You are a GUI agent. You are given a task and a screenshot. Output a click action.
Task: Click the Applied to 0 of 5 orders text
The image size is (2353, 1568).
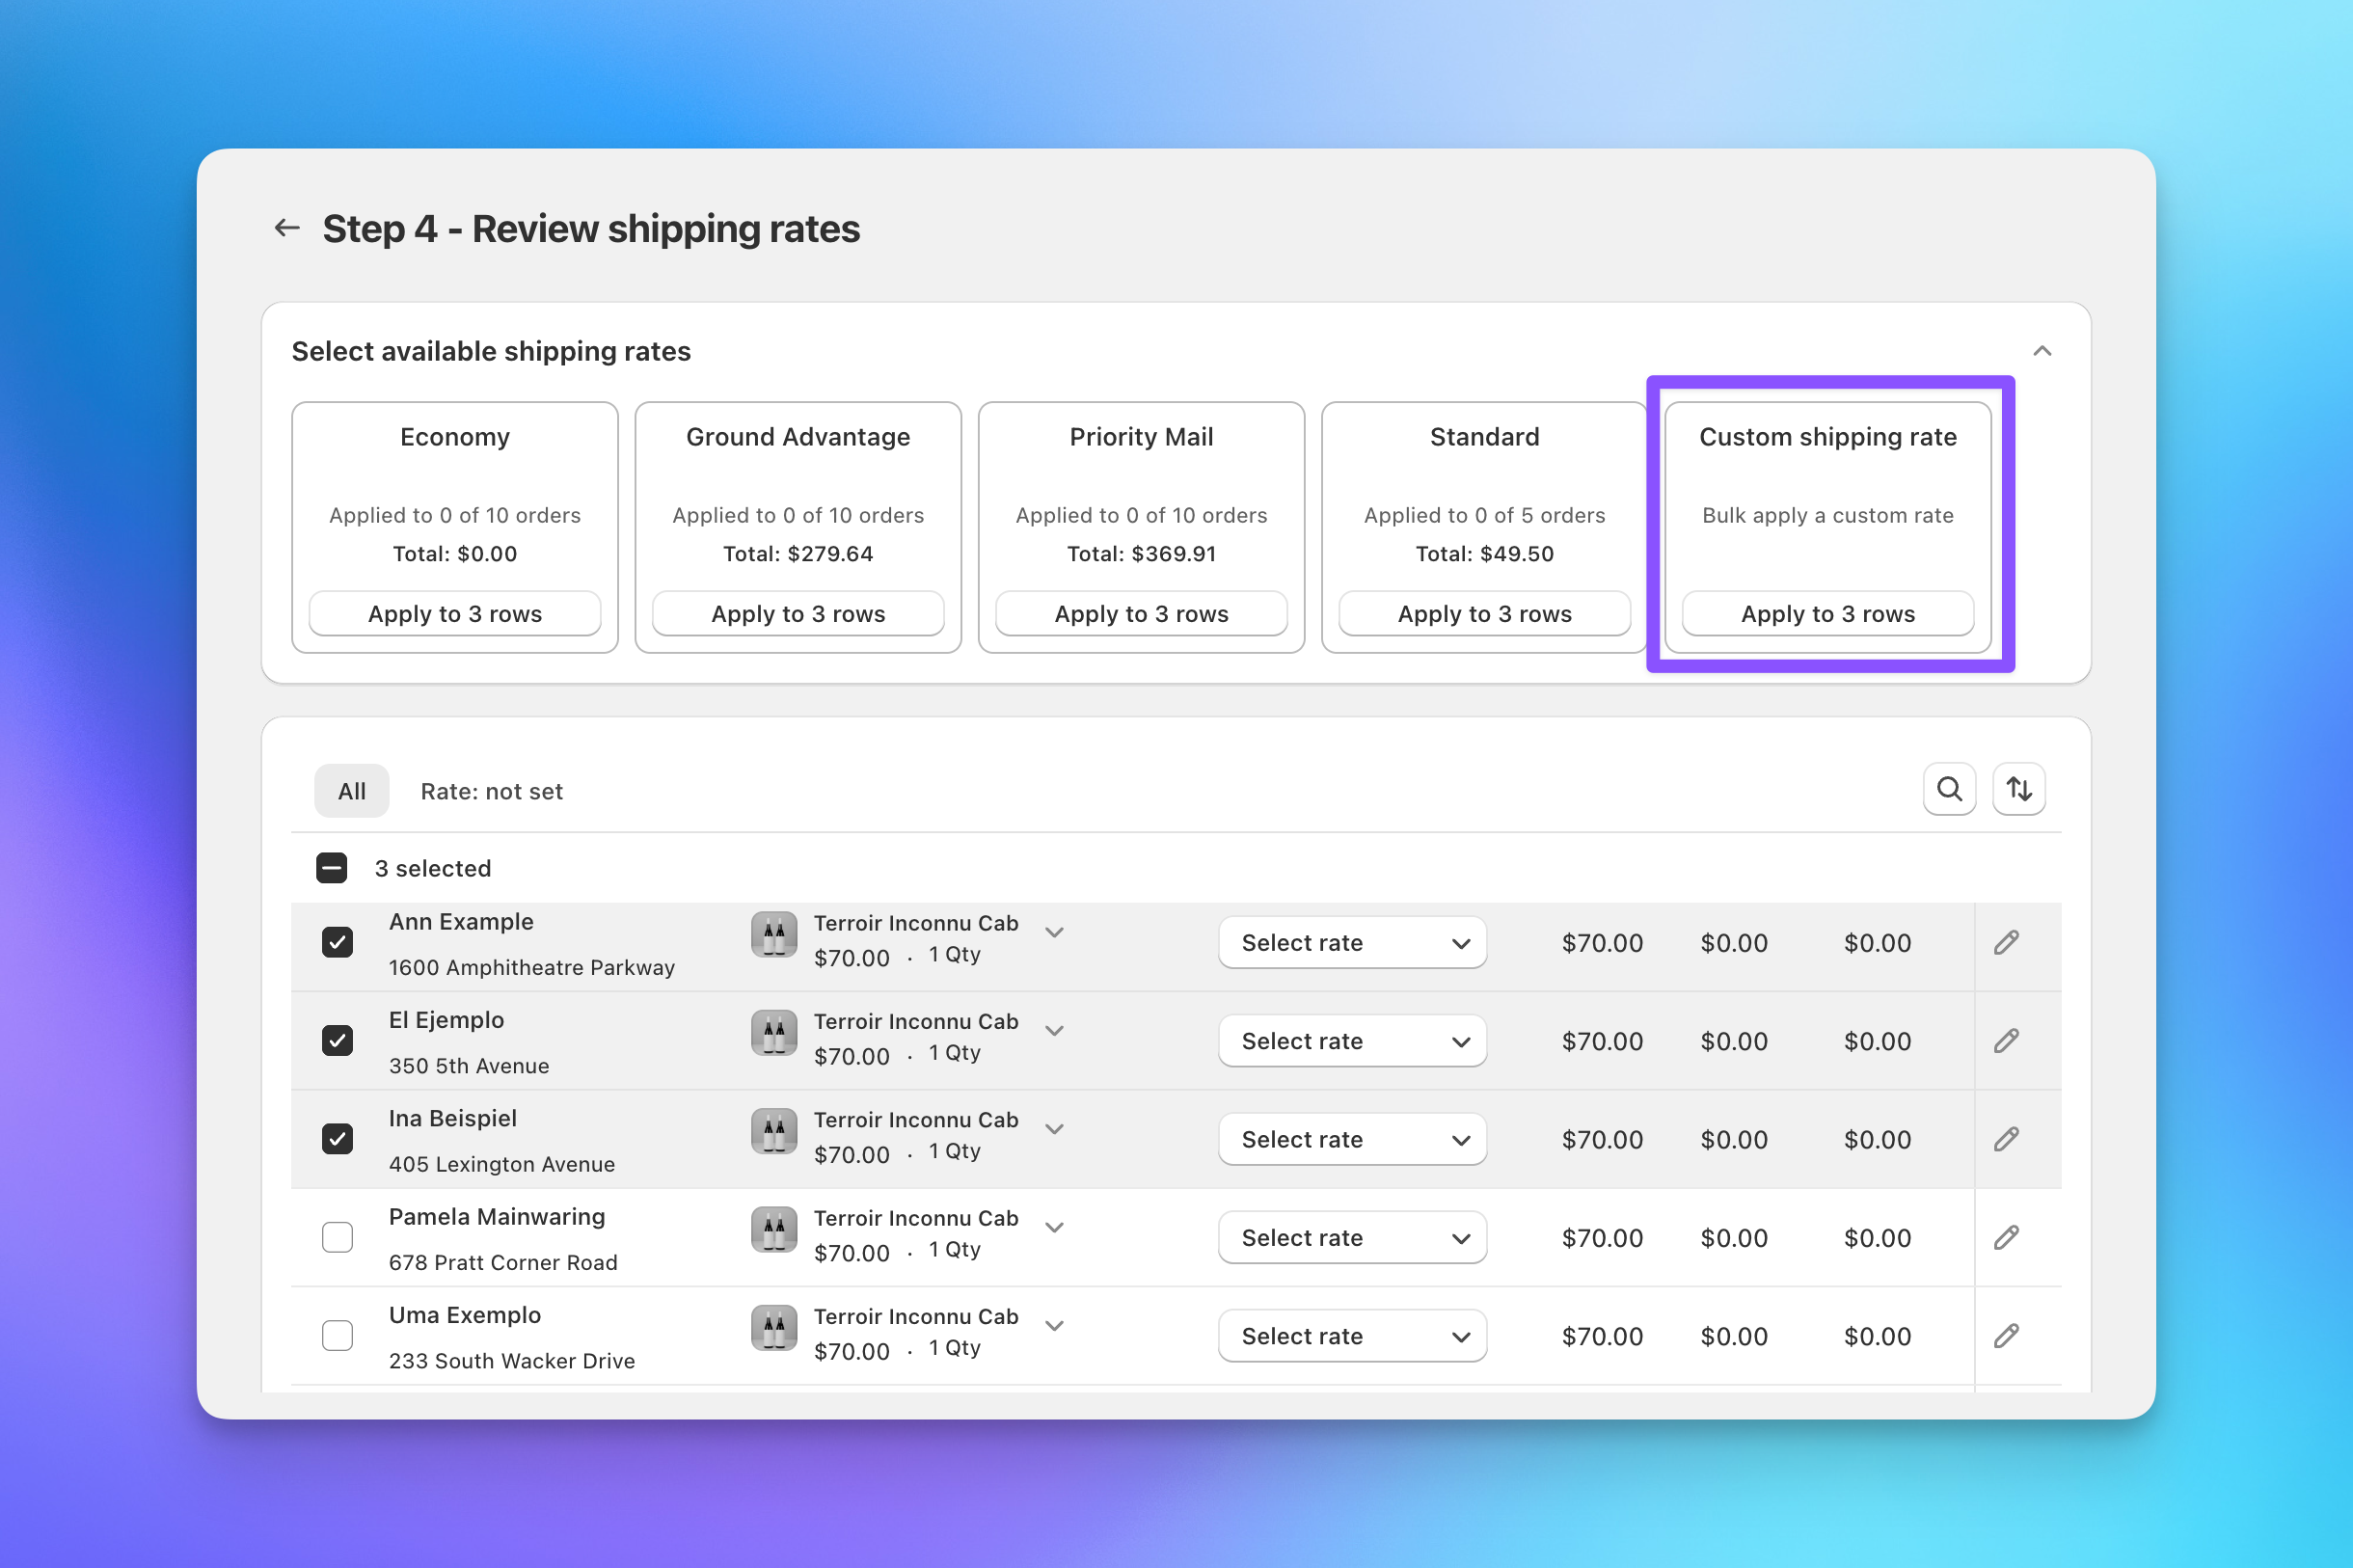pyautogui.click(x=1484, y=515)
